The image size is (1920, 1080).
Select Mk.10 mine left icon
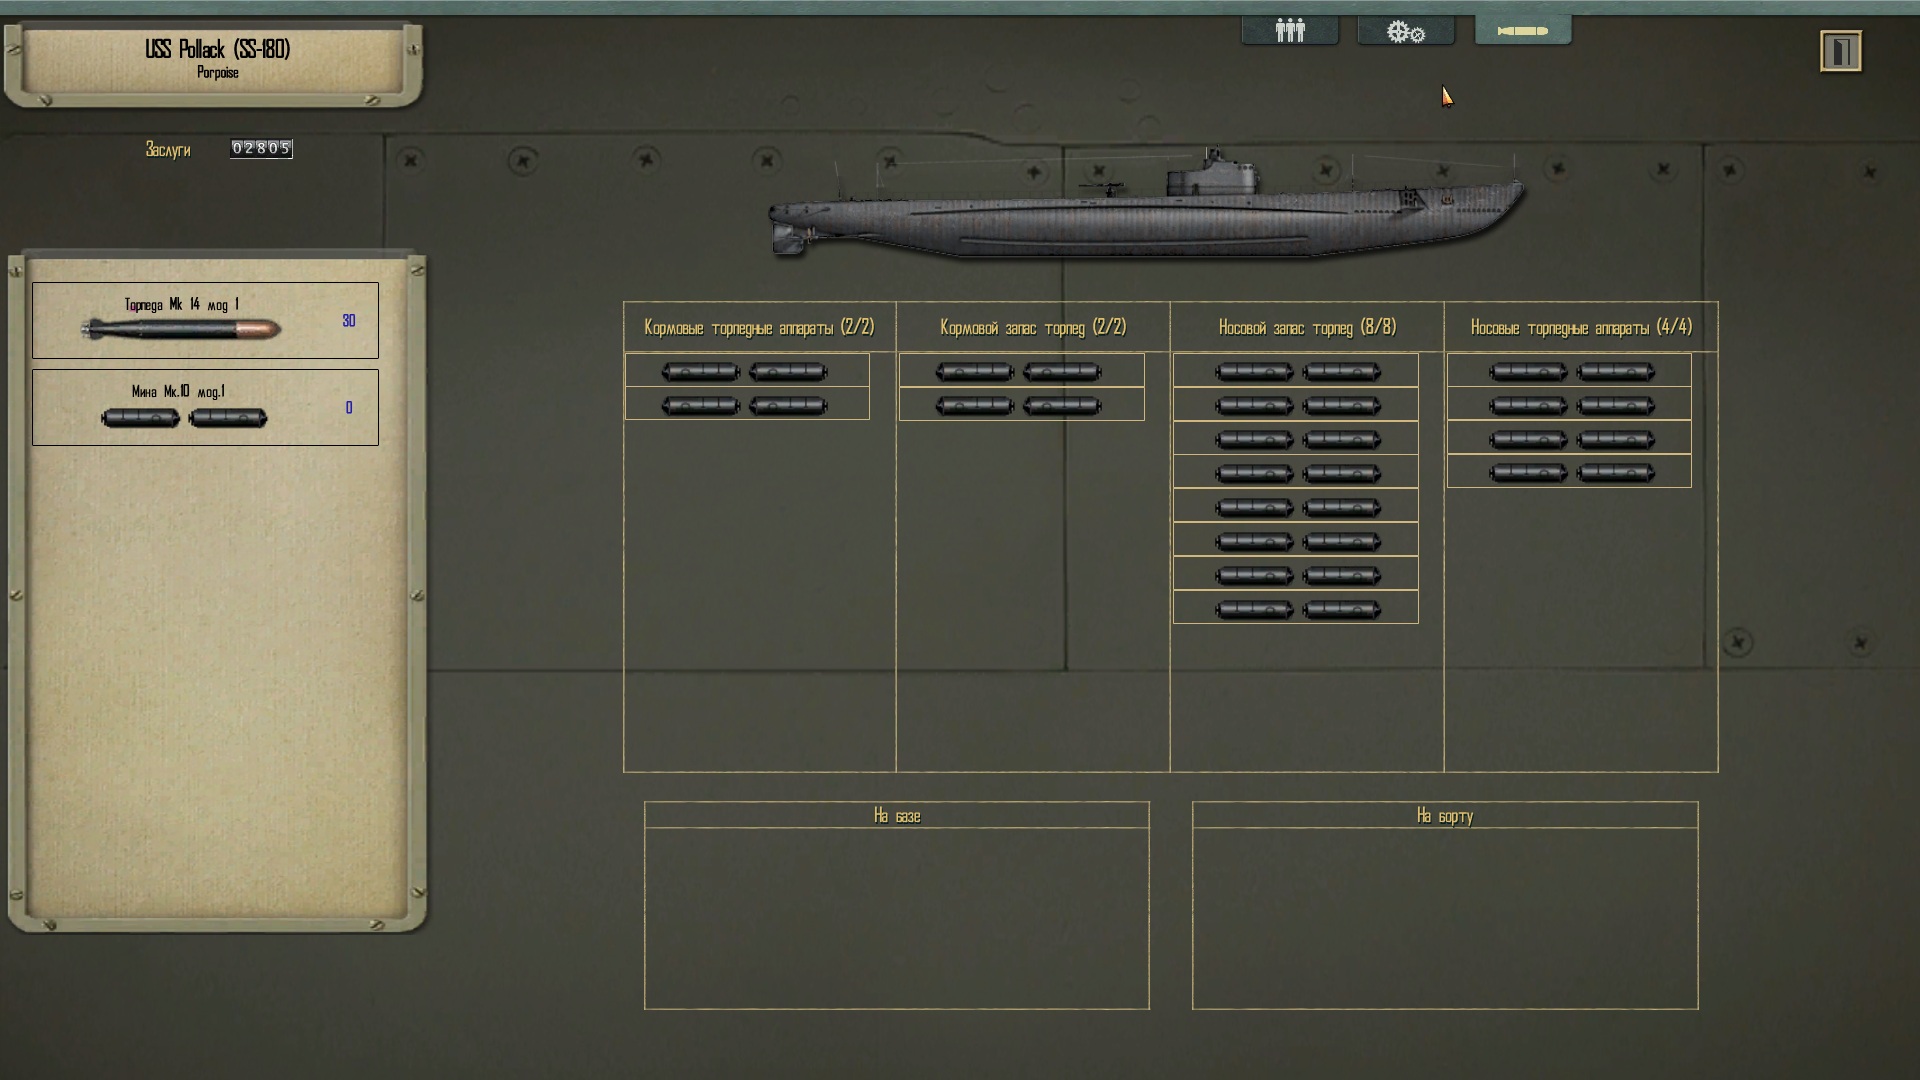tap(140, 418)
